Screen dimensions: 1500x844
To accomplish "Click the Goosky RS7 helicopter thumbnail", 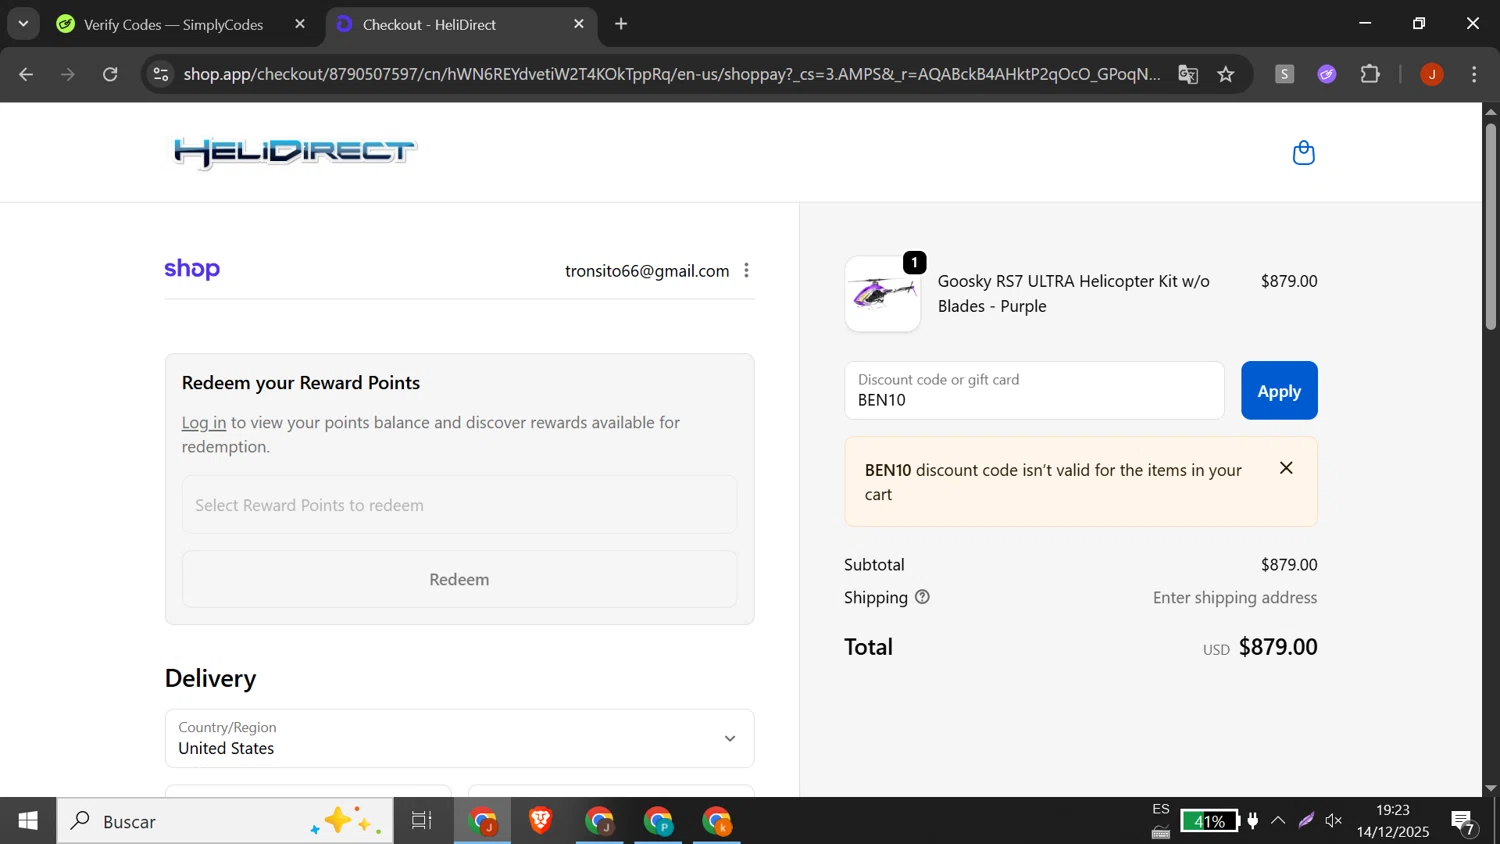I will click(883, 294).
